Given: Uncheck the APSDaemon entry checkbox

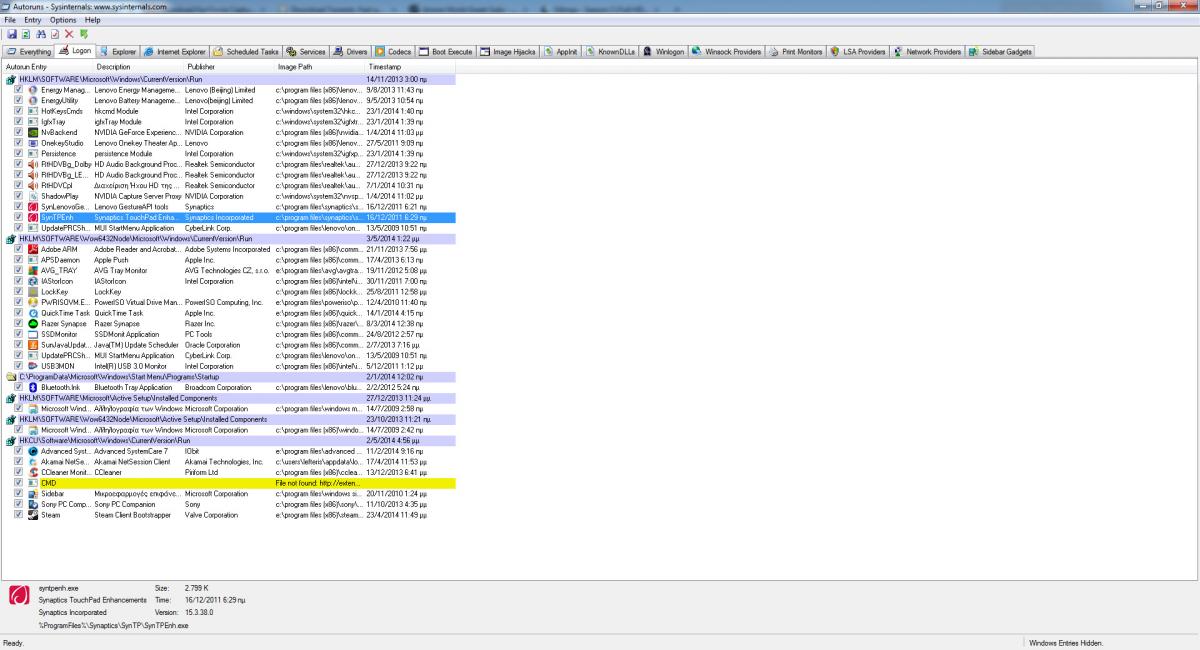Looking at the screenshot, I should (19, 260).
